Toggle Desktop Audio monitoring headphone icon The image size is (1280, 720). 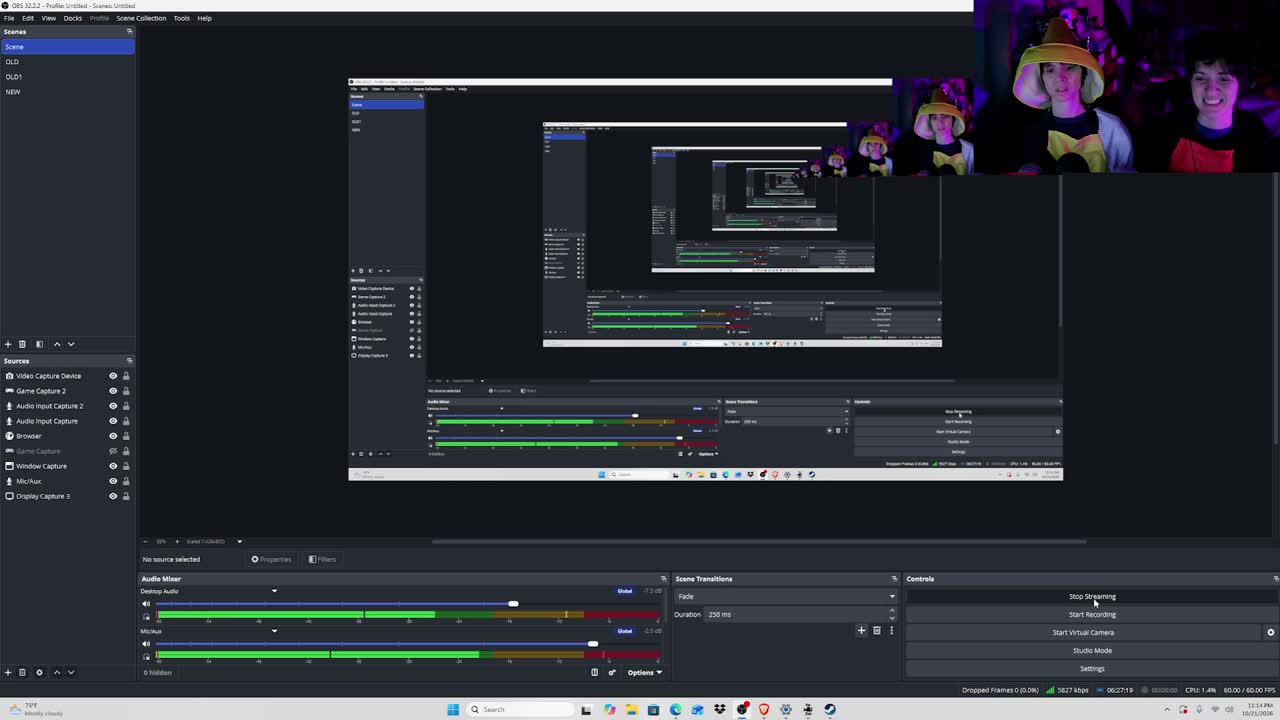(146, 616)
